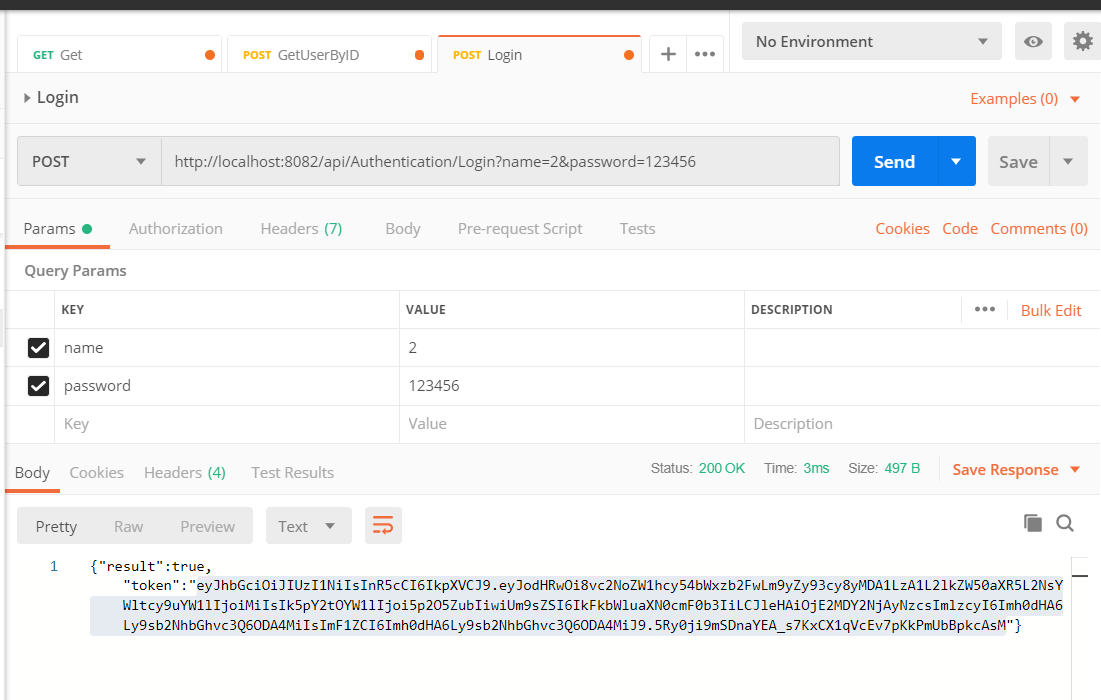1101x700 pixels.
Task: Close unsaved dot on GetUserByID tab
Action: [x=419, y=55]
